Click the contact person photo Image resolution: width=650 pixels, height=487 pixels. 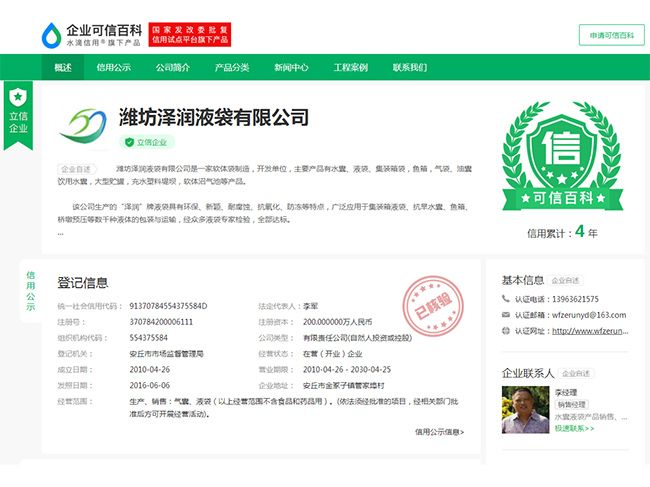click(525, 409)
